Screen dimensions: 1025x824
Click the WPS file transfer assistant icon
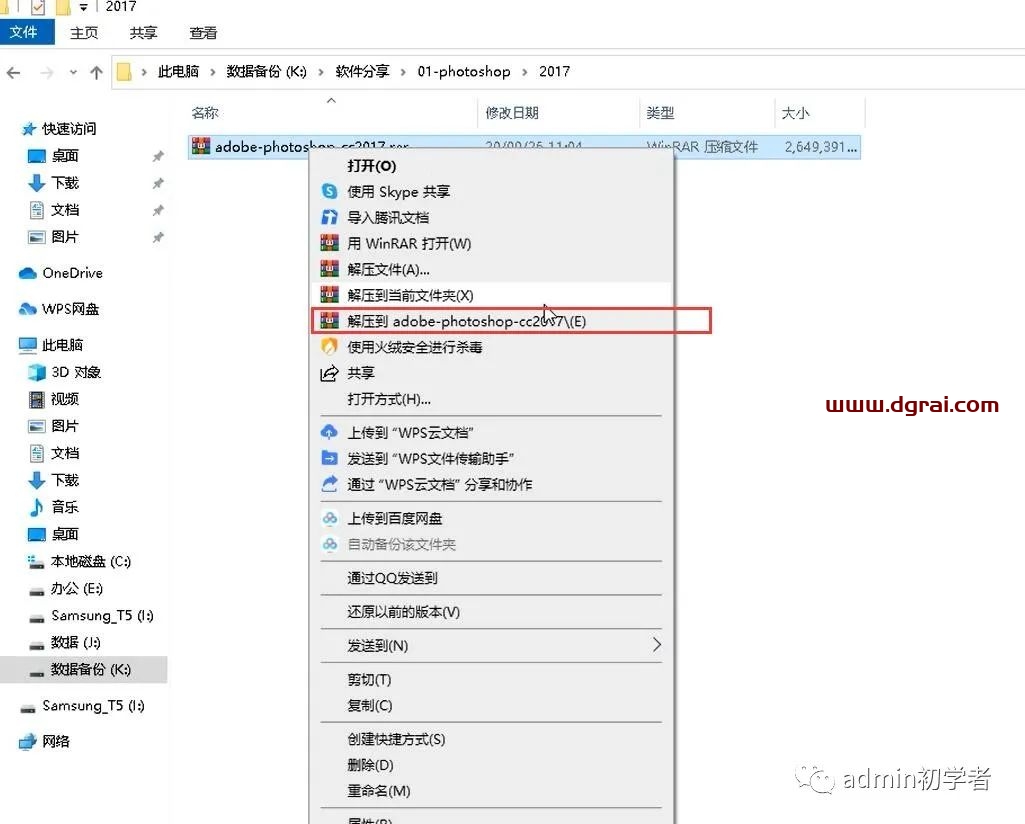coord(329,458)
